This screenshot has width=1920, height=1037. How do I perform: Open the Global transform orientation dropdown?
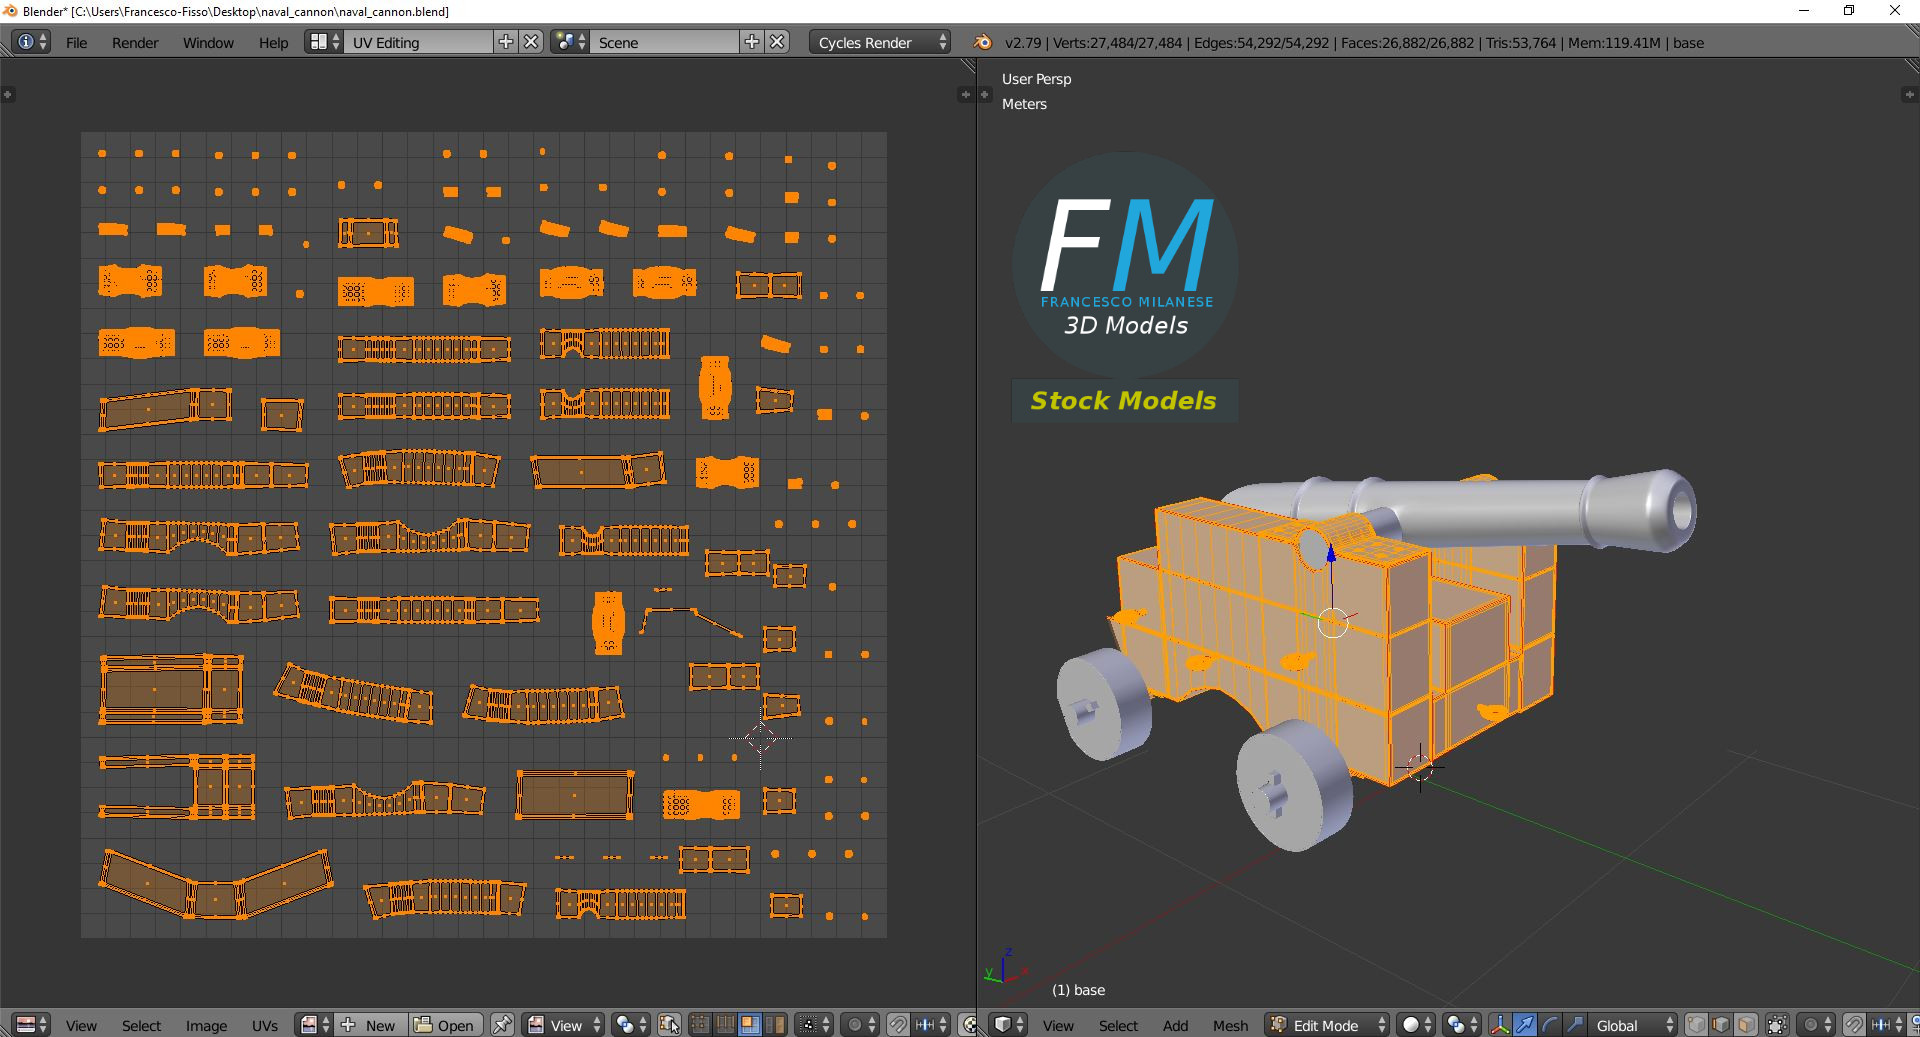[1632, 1025]
